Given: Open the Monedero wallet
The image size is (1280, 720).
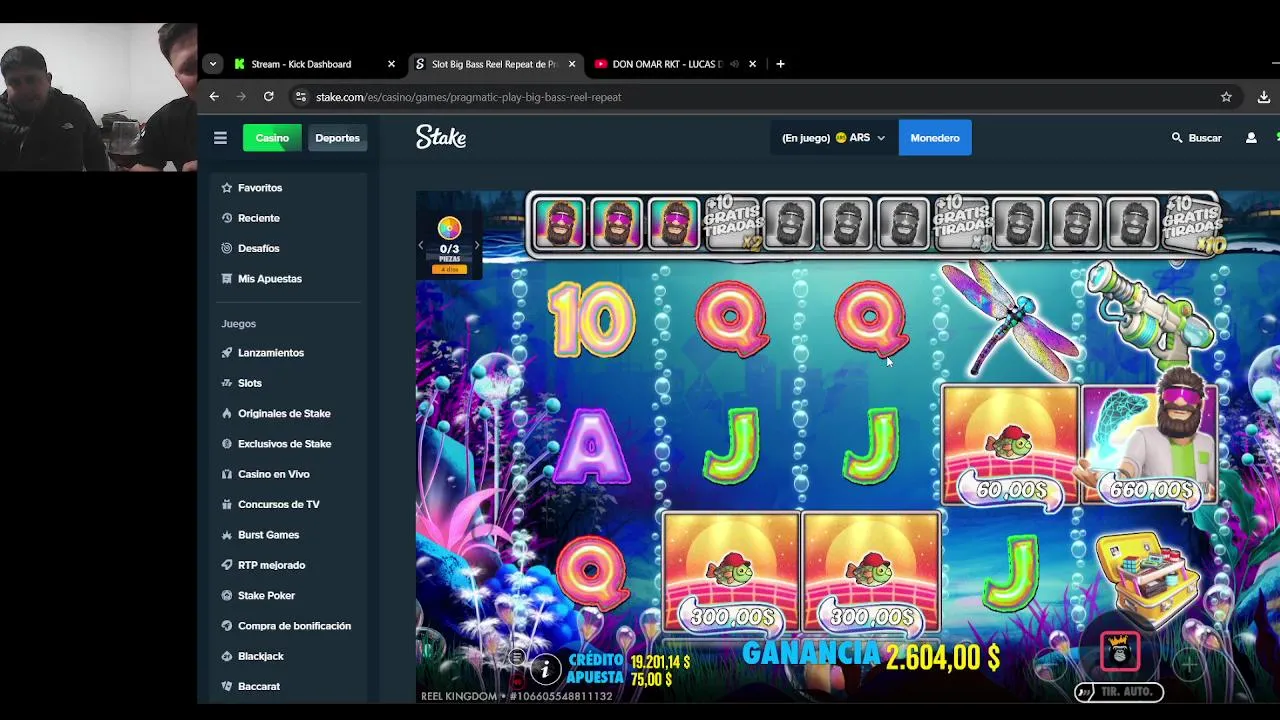Looking at the screenshot, I should (935, 138).
